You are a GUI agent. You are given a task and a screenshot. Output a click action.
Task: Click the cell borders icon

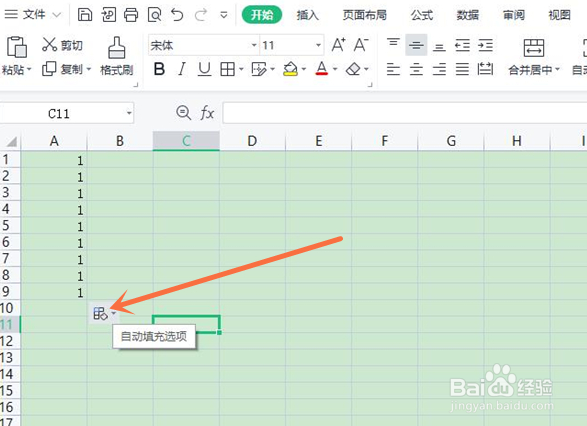pyautogui.click(x=227, y=69)
